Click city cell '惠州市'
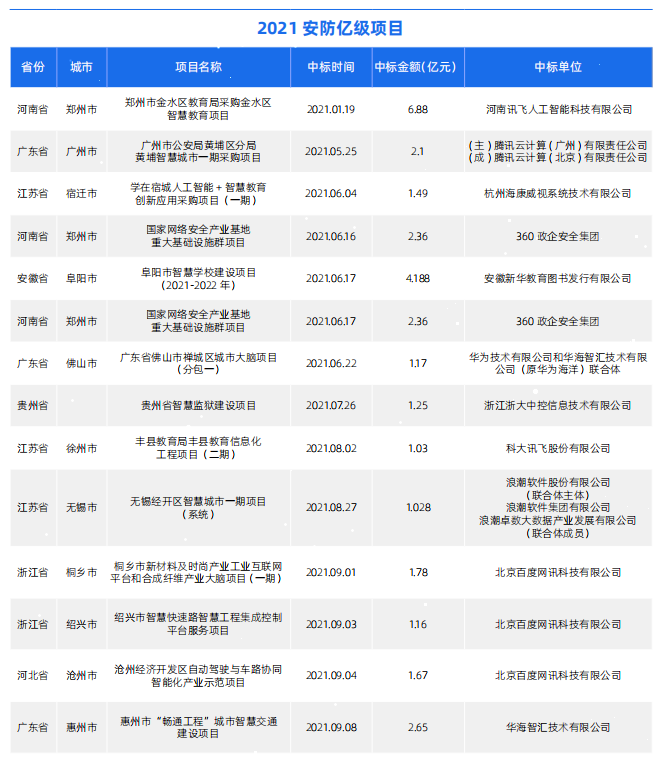671x767 pixels. point(82,728)
